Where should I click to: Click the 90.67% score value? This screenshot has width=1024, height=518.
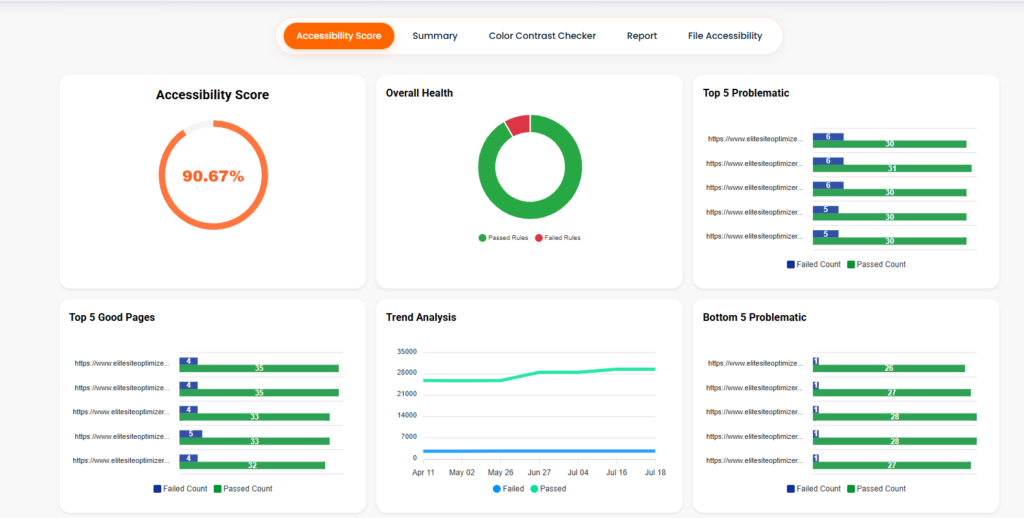click(x=213, y=176)
